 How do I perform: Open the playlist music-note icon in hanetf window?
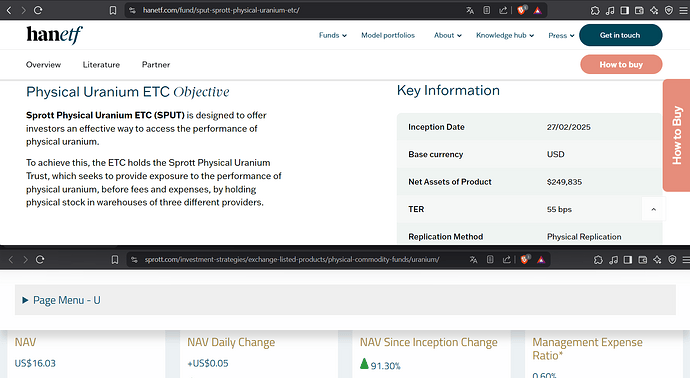point(610,10)
